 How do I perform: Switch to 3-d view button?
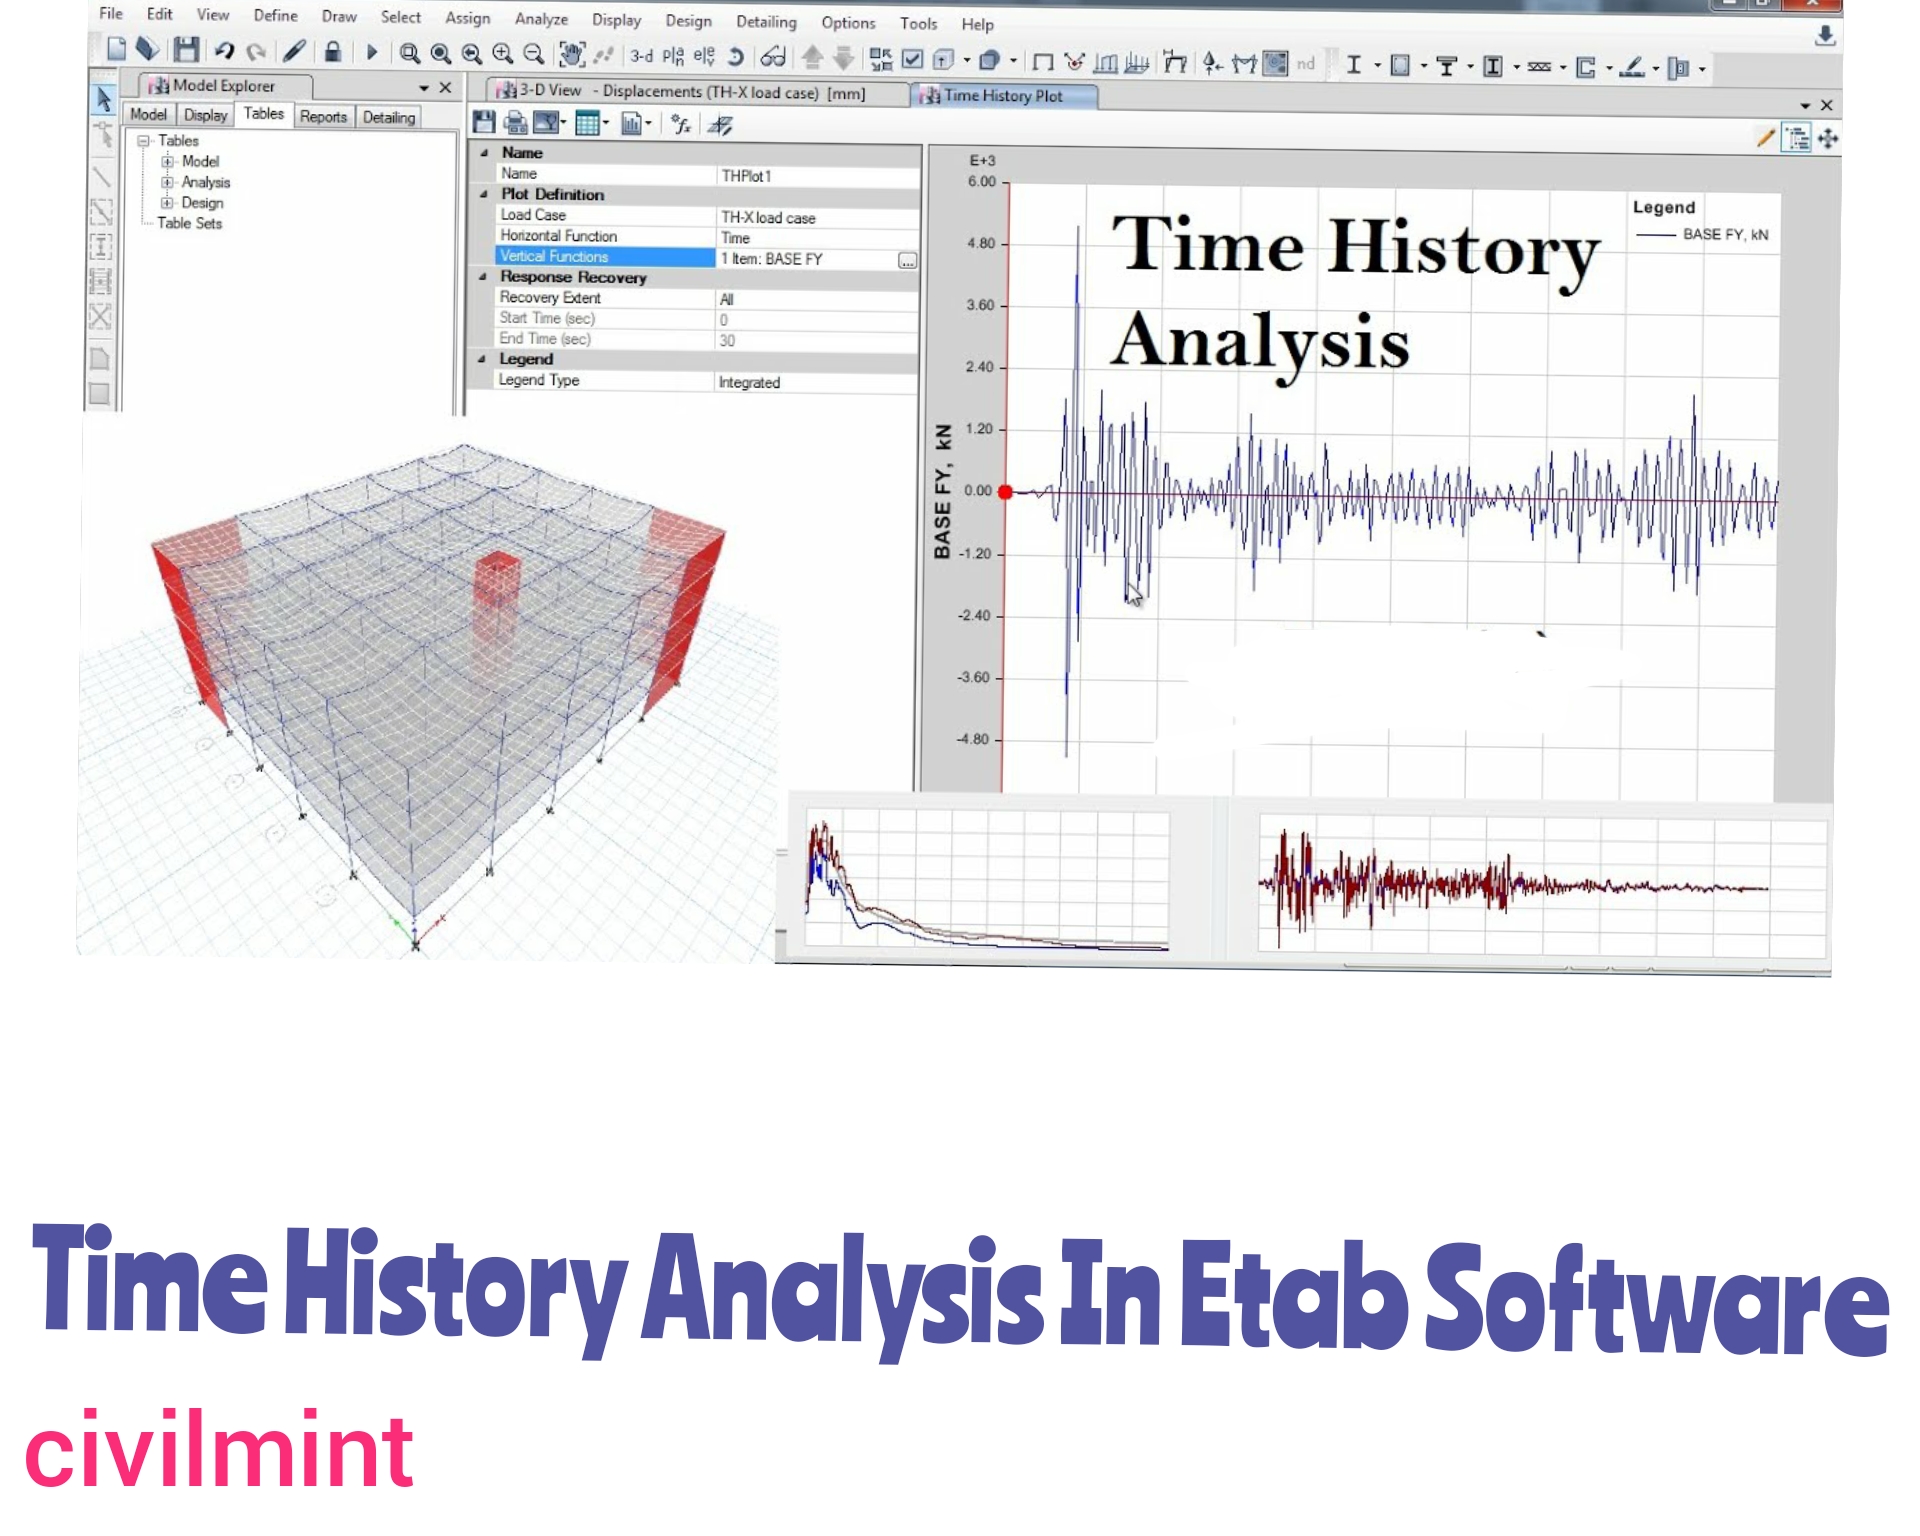[x=641, y=56]
